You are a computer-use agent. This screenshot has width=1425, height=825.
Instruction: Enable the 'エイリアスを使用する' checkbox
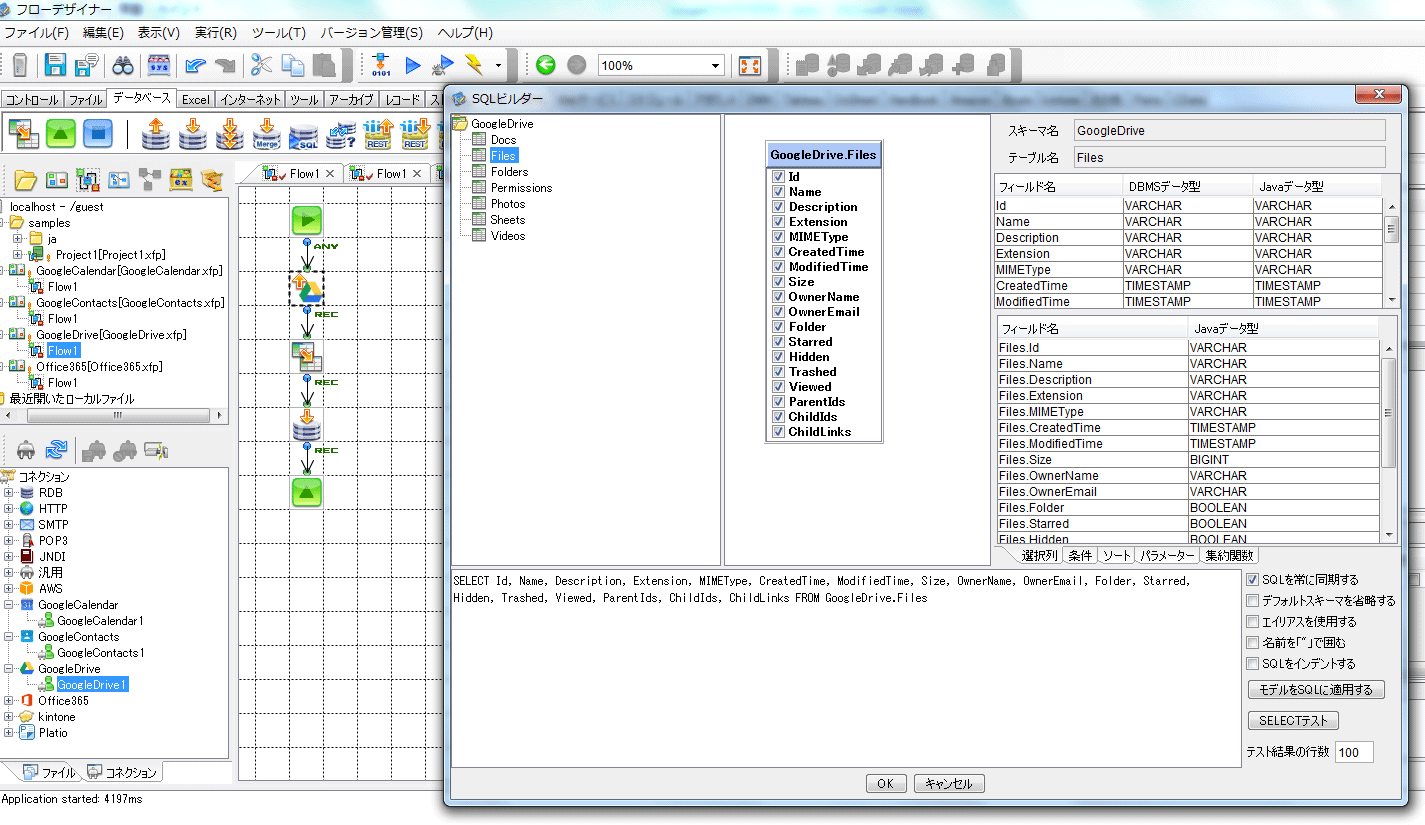pyautogui.click(x=1252, y=622)
